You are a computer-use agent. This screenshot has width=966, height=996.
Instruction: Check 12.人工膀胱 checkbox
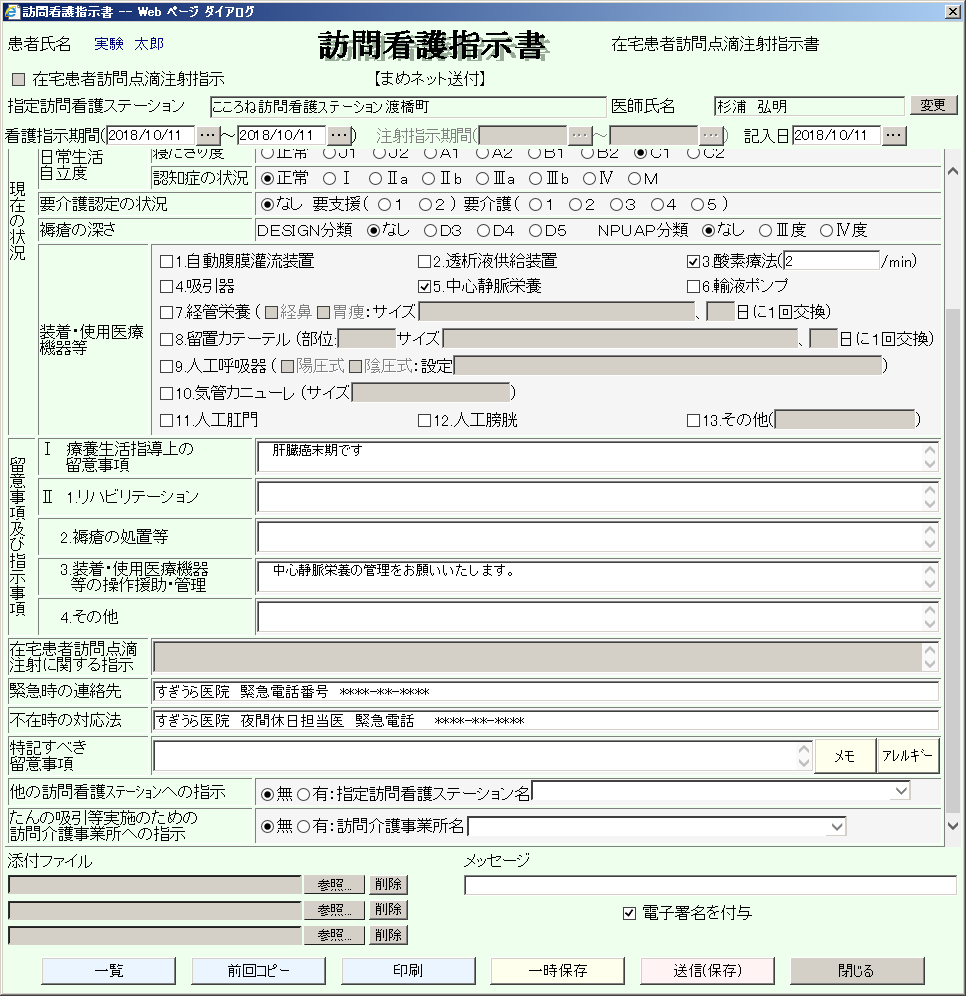tap(424, 421)
